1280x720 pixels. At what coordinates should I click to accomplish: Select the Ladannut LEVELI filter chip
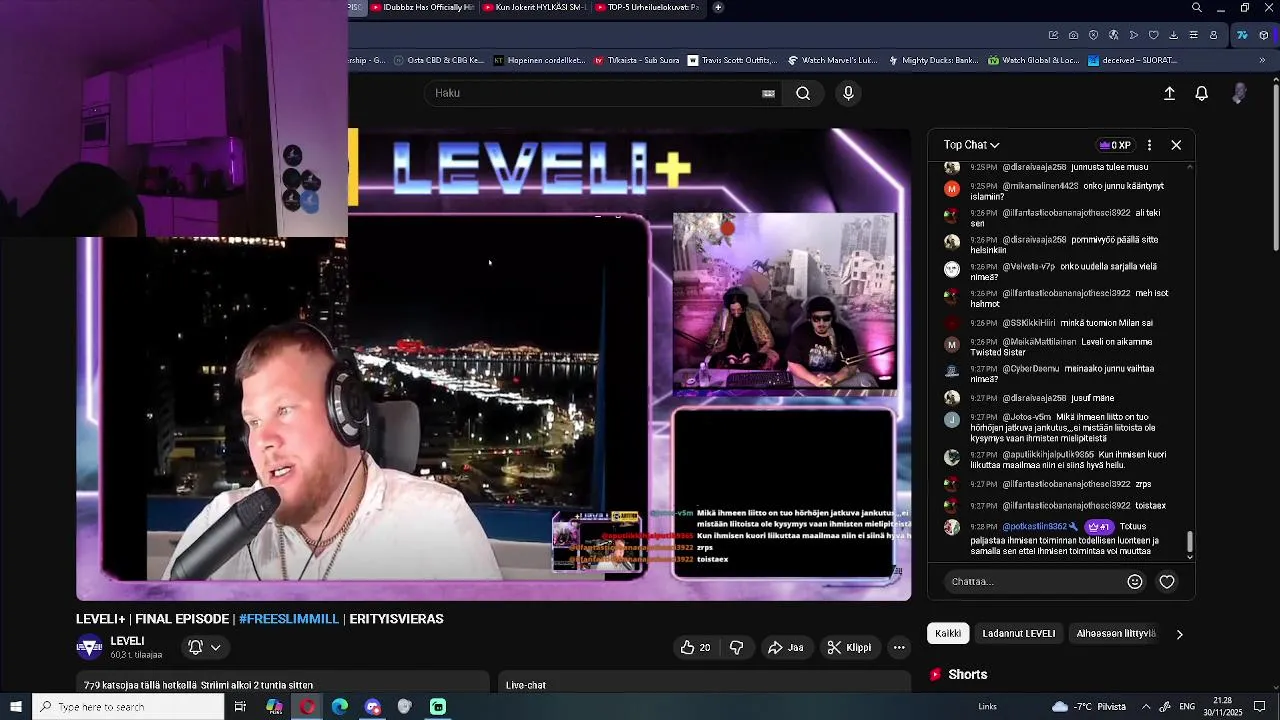point(1018,633)
